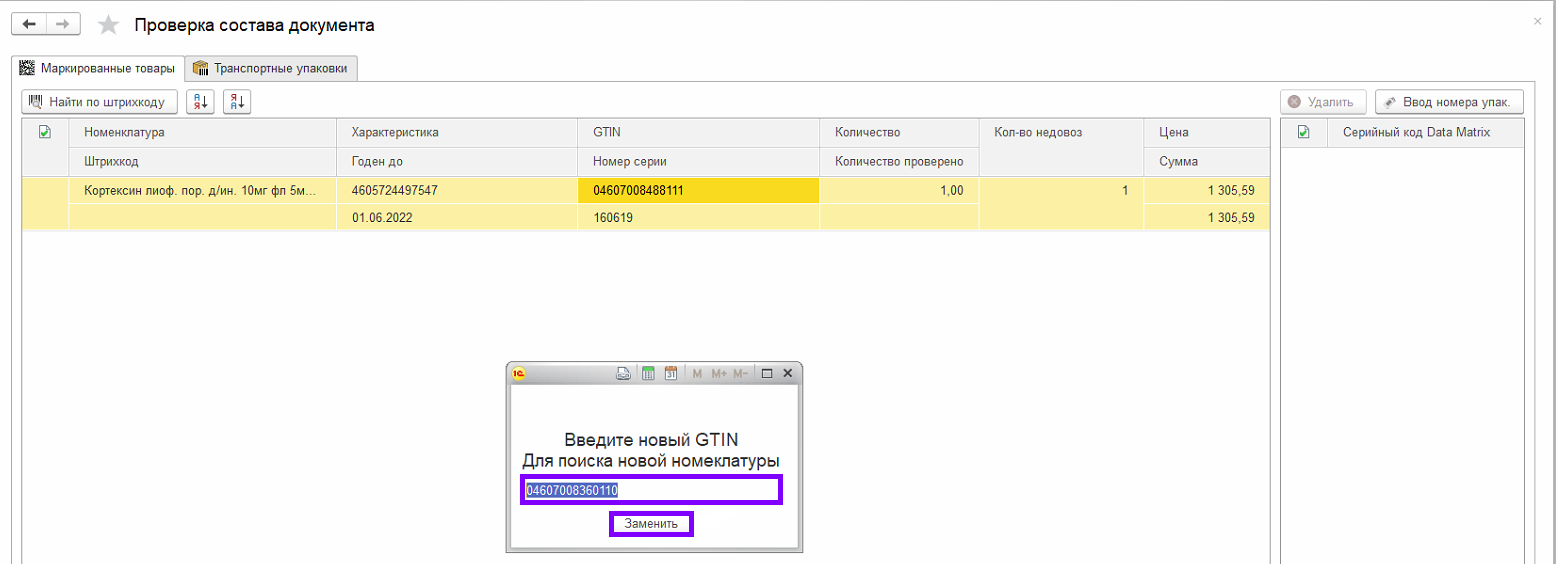The width and height of the screenshot is (1556, 564).
Task: Select the highlighted GTIN cell 04607008488111
Action: pyautogui.click(x=698, y=190)
